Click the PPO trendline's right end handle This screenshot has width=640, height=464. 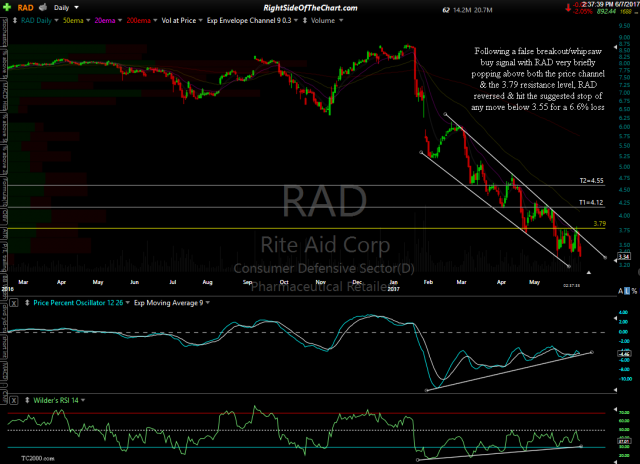[x=592, y=352]
